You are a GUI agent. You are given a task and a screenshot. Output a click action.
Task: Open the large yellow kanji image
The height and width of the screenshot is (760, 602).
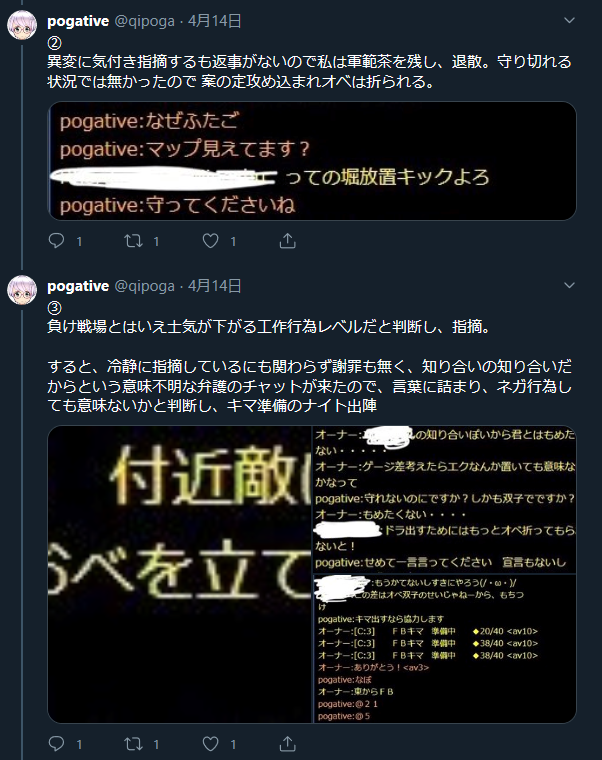(179, 574)
